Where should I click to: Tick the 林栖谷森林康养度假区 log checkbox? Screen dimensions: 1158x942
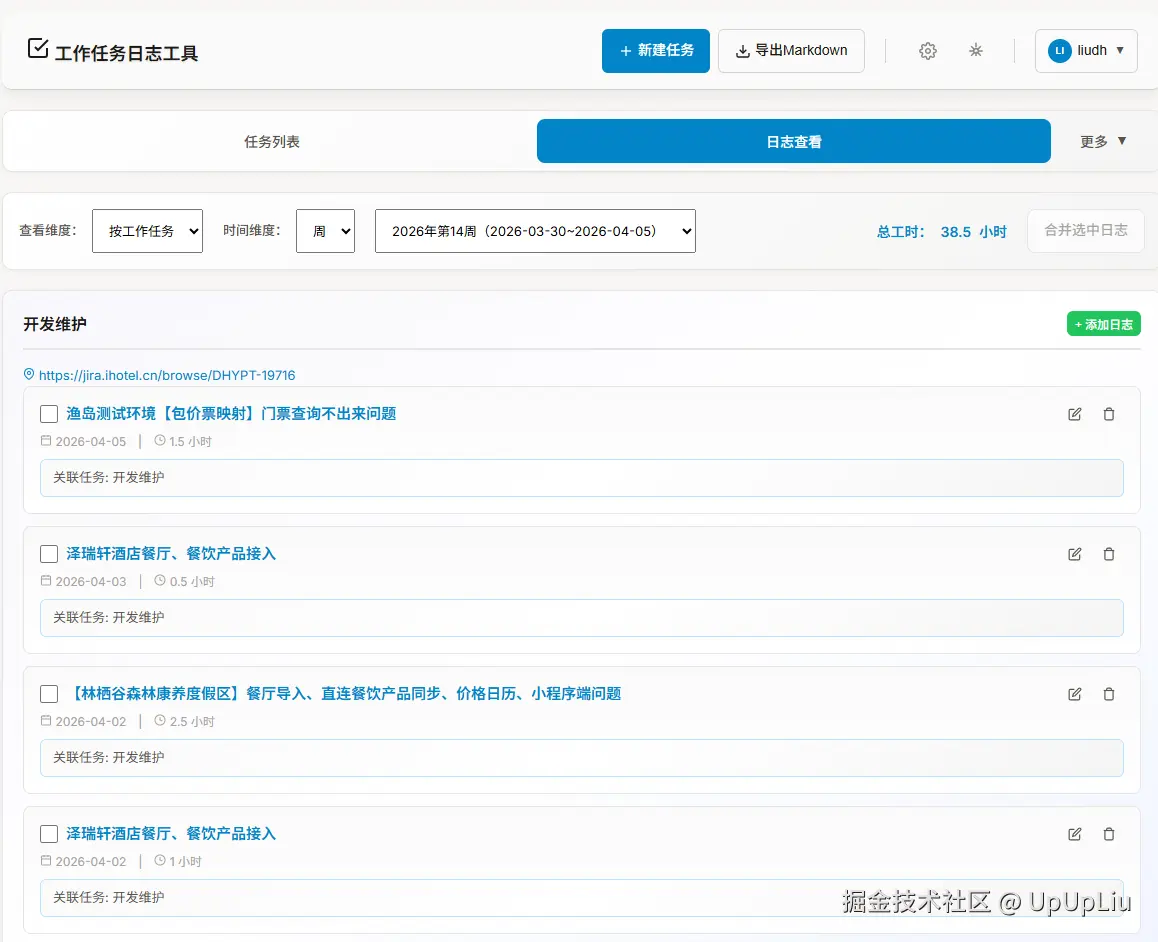[49, 694]
